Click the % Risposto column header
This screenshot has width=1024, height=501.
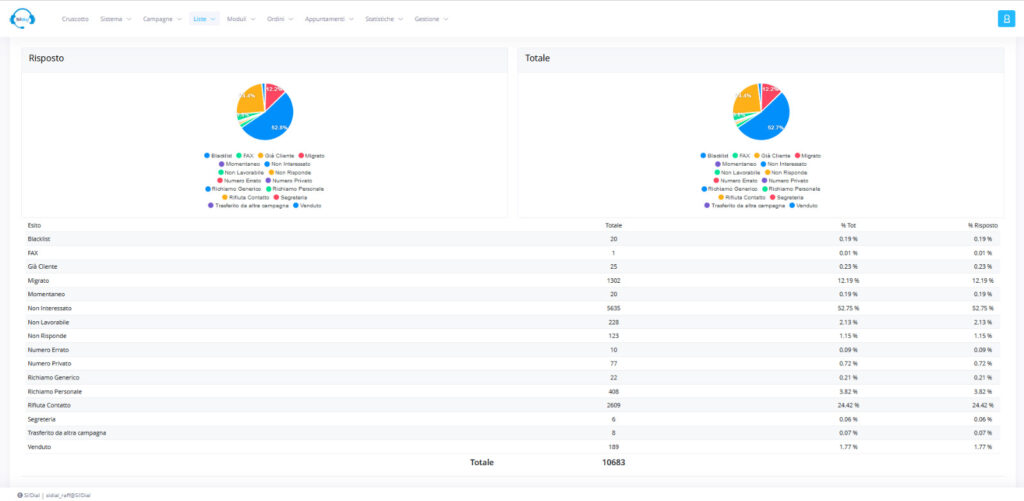[982, 225]
